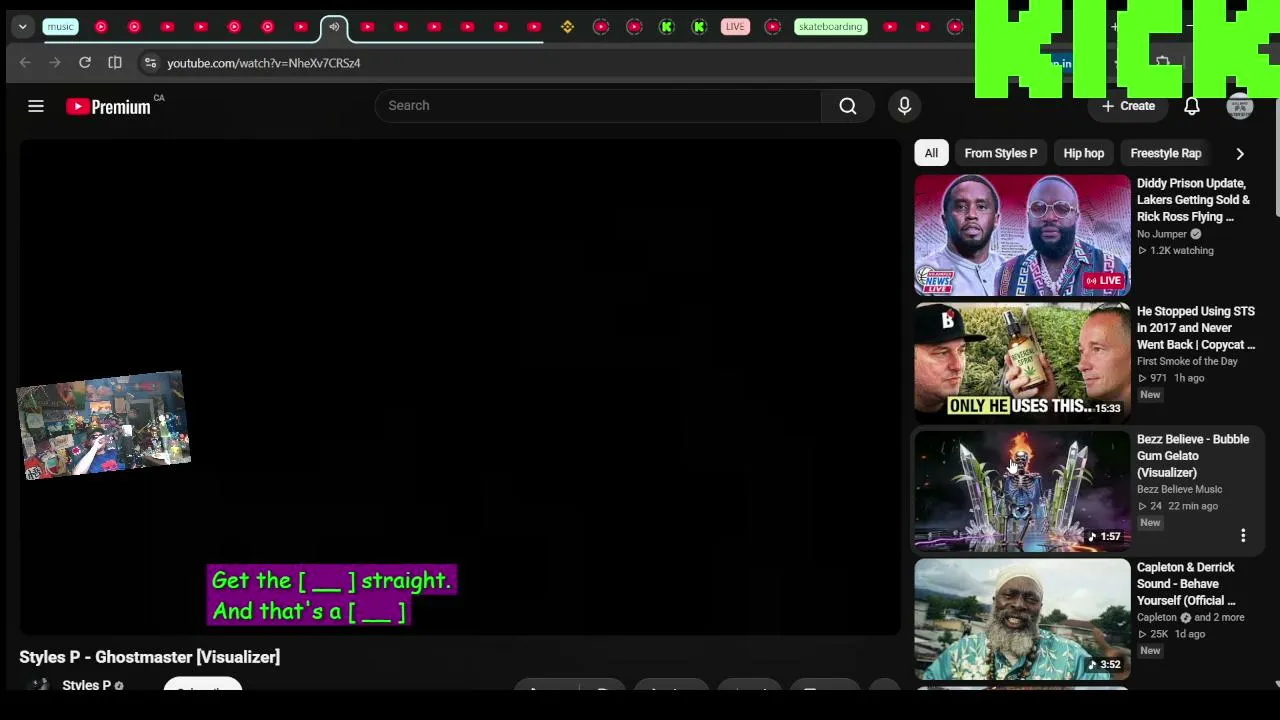Open the 'ONLY HE USES THIS' video thumbnail
Image resolution: width=1280 pixels, height=720 pixels.
point(1022,363)
